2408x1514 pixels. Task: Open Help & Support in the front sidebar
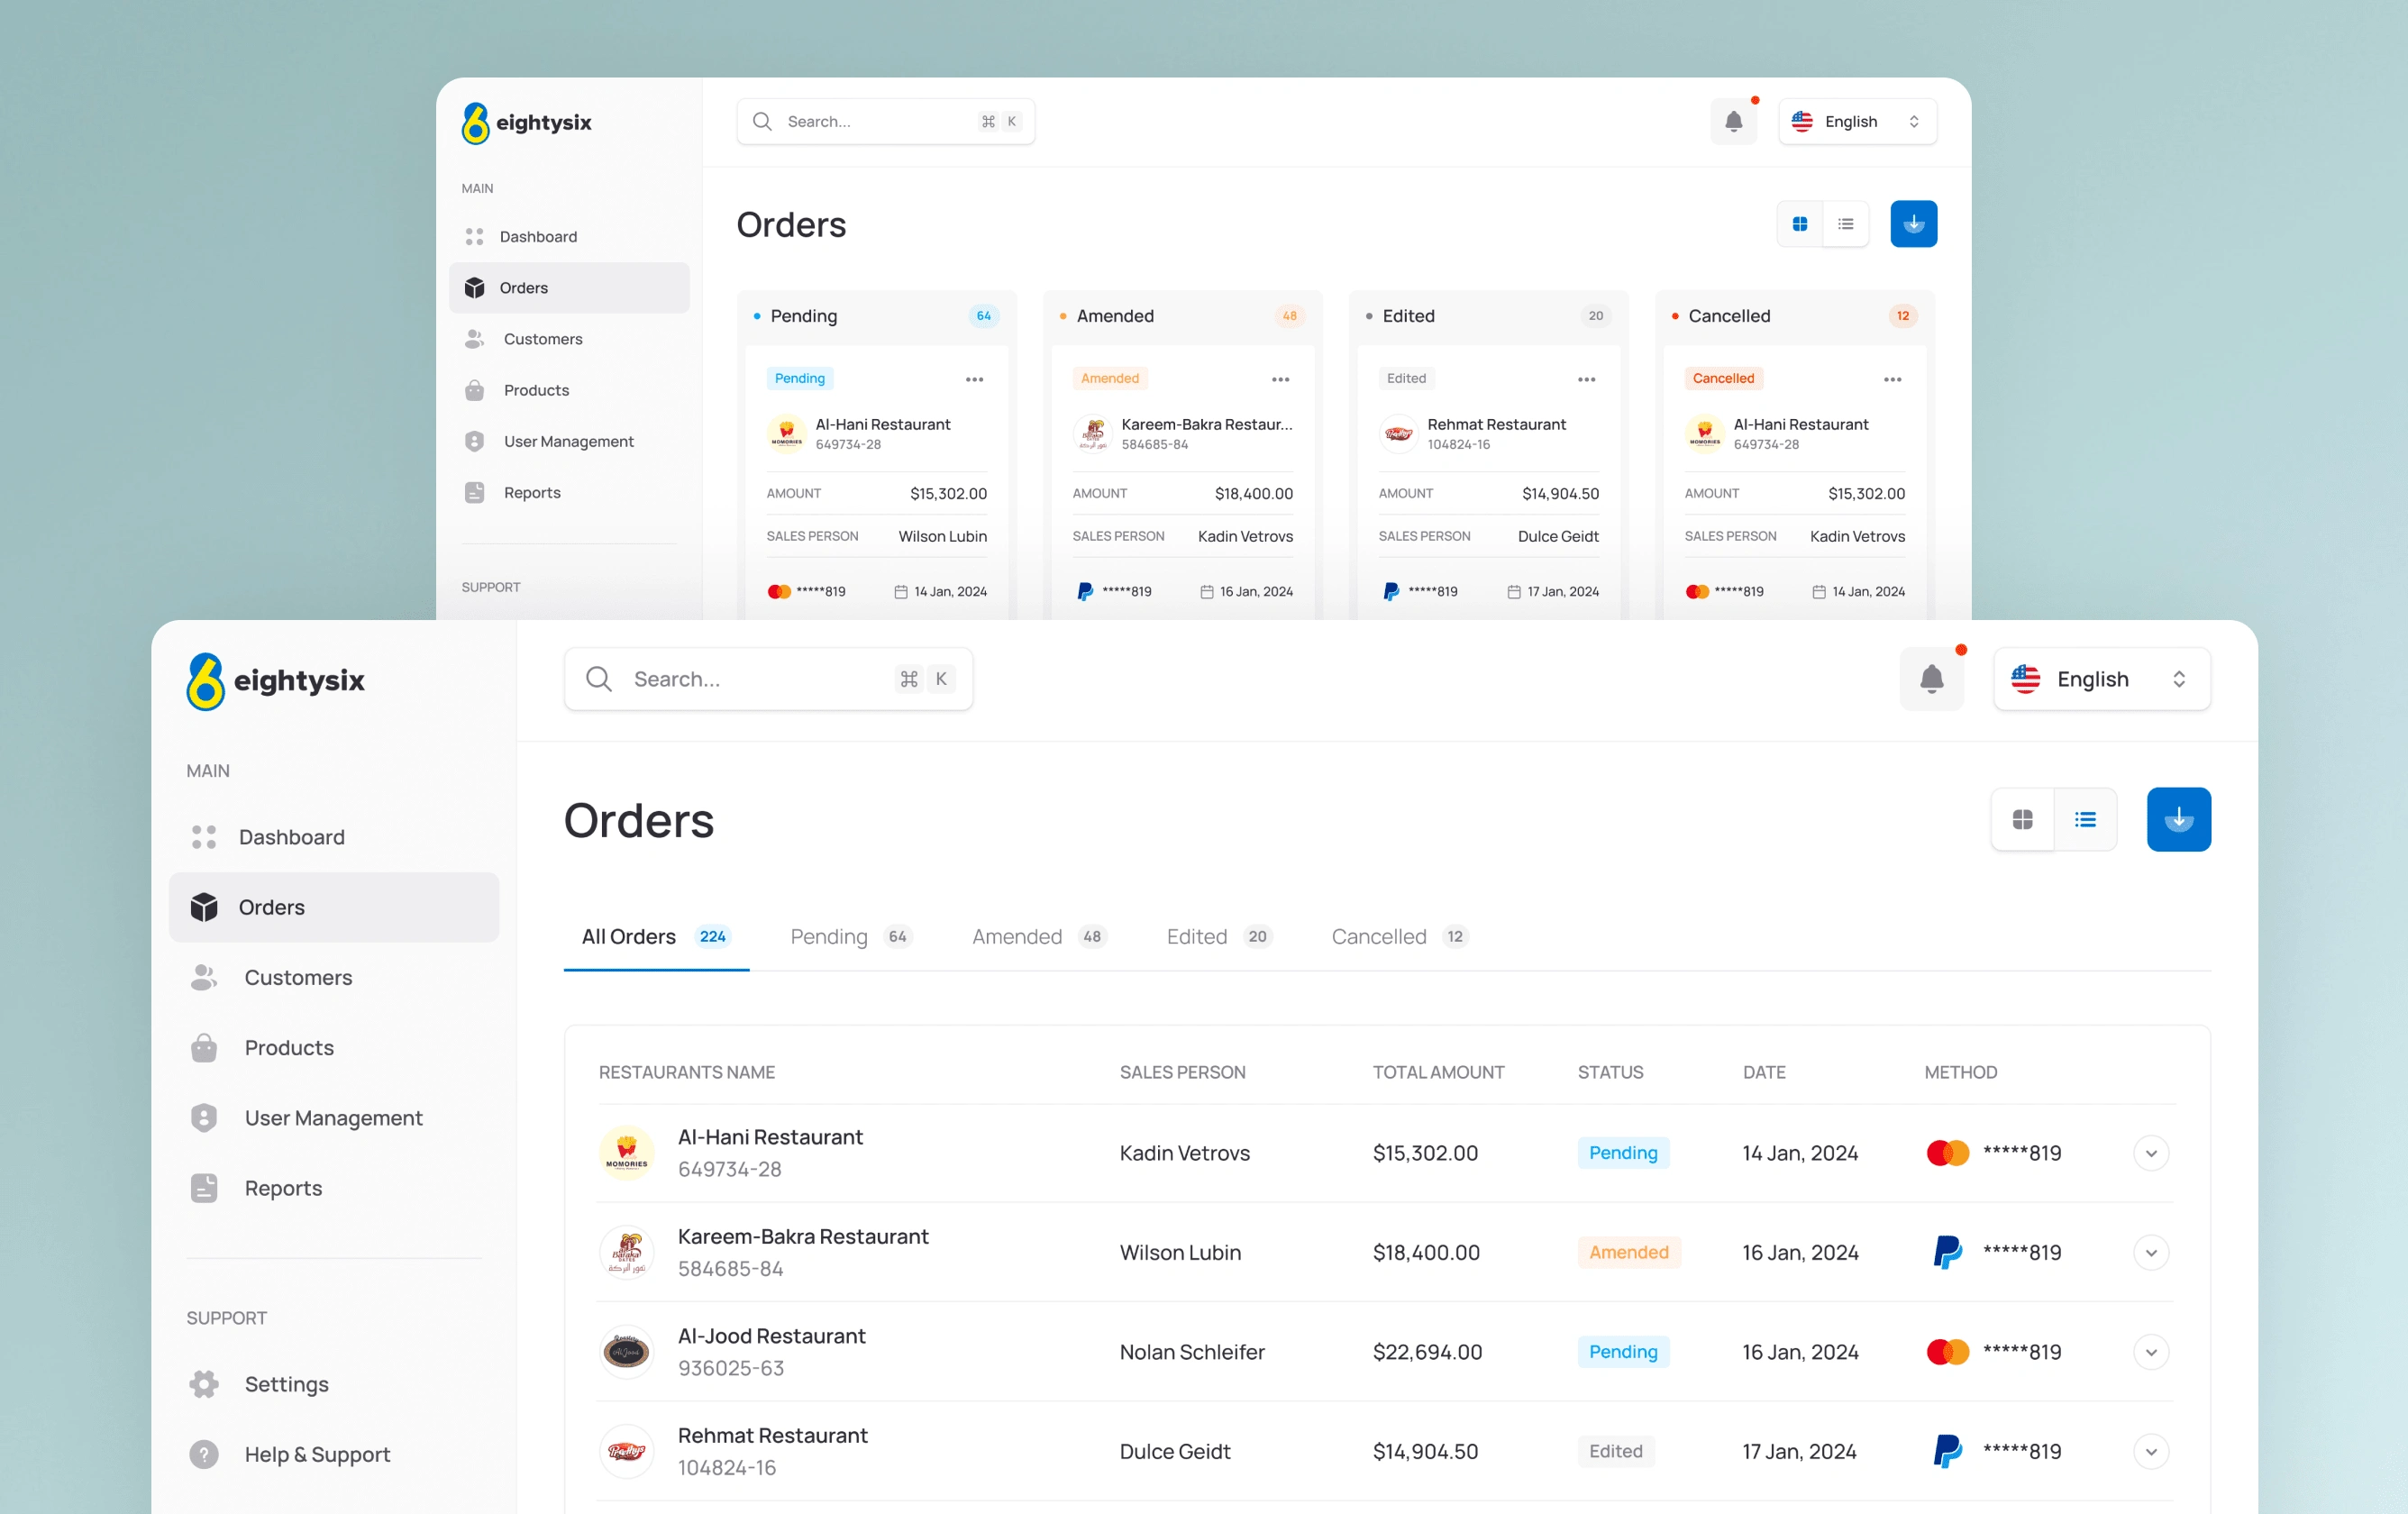click(x=334, y=1454)
